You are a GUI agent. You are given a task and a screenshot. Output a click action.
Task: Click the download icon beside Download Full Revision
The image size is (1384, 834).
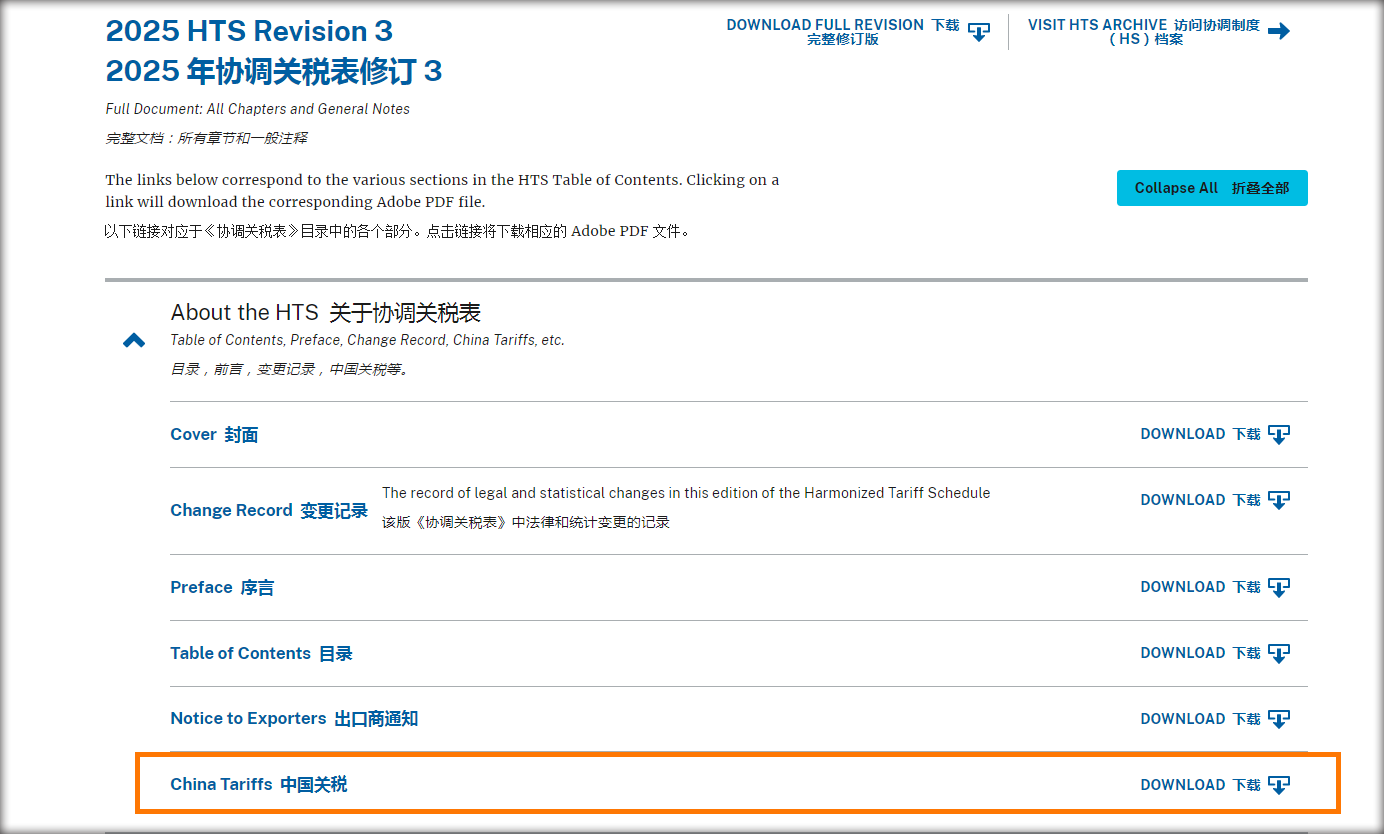(x=979, y=32)
